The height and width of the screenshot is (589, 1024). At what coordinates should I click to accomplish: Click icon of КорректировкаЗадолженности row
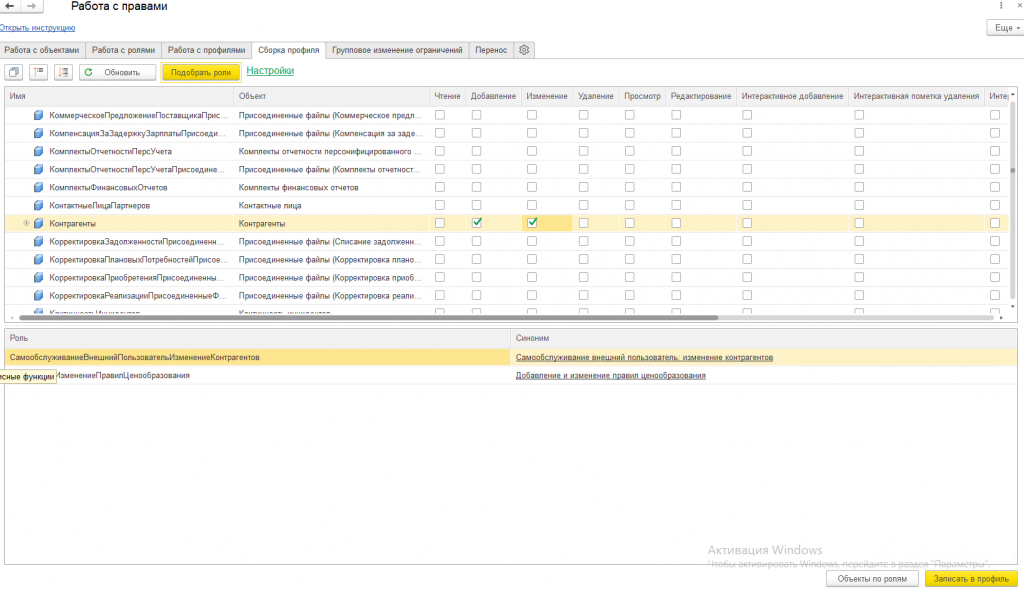pos(39,242)
